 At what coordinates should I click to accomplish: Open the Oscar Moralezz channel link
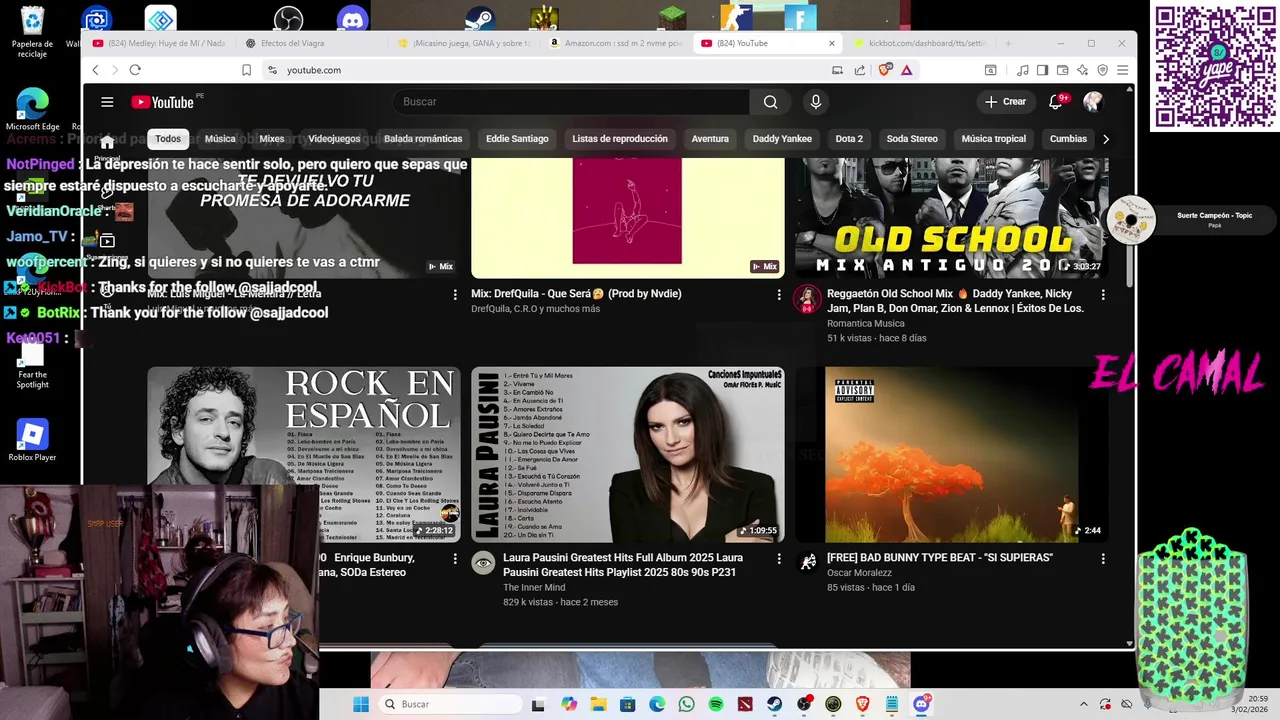pyautogui.click(x=859, y=573)
